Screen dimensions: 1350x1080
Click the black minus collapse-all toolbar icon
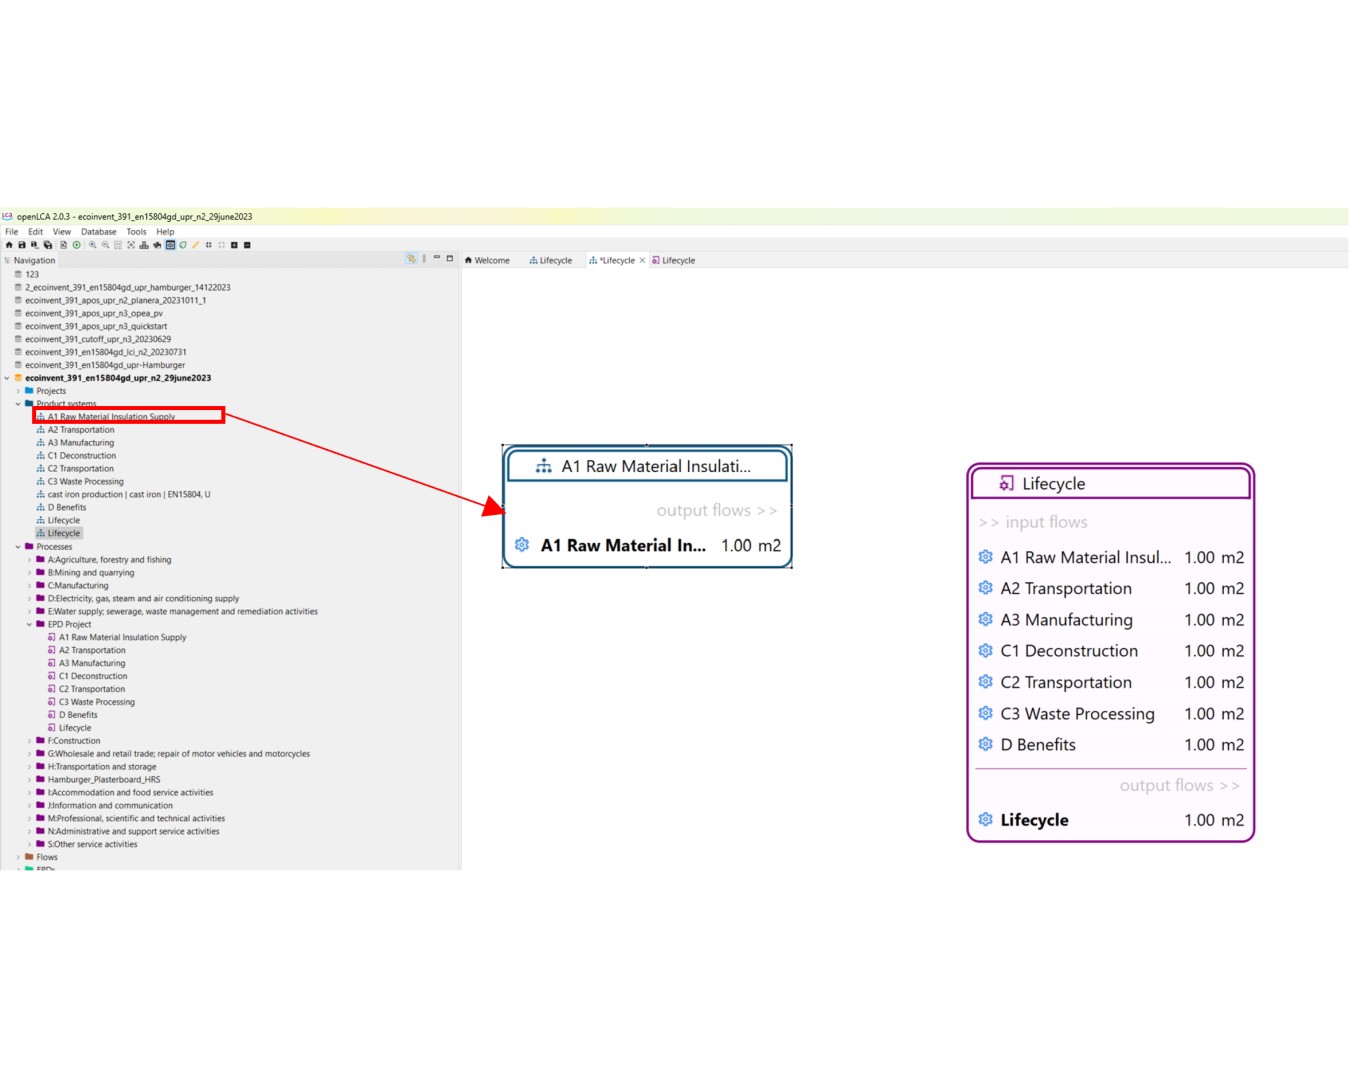point(247,245)
